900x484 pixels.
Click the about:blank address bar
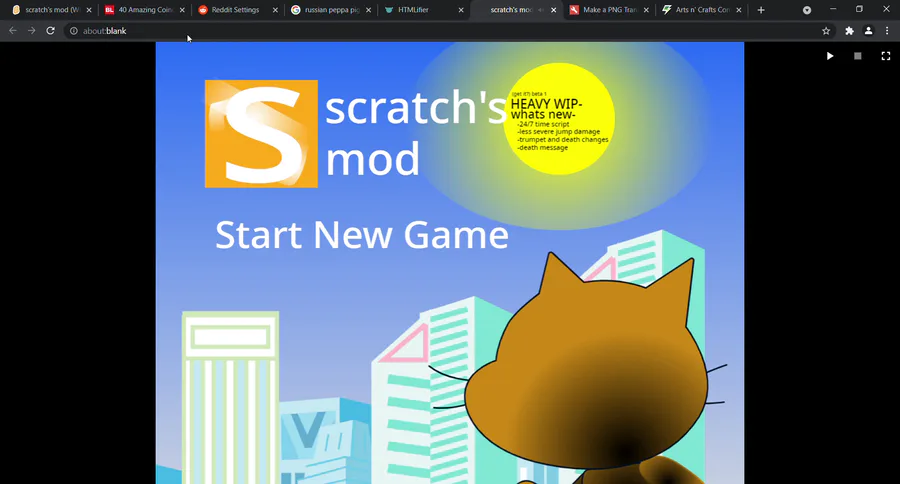448,31
